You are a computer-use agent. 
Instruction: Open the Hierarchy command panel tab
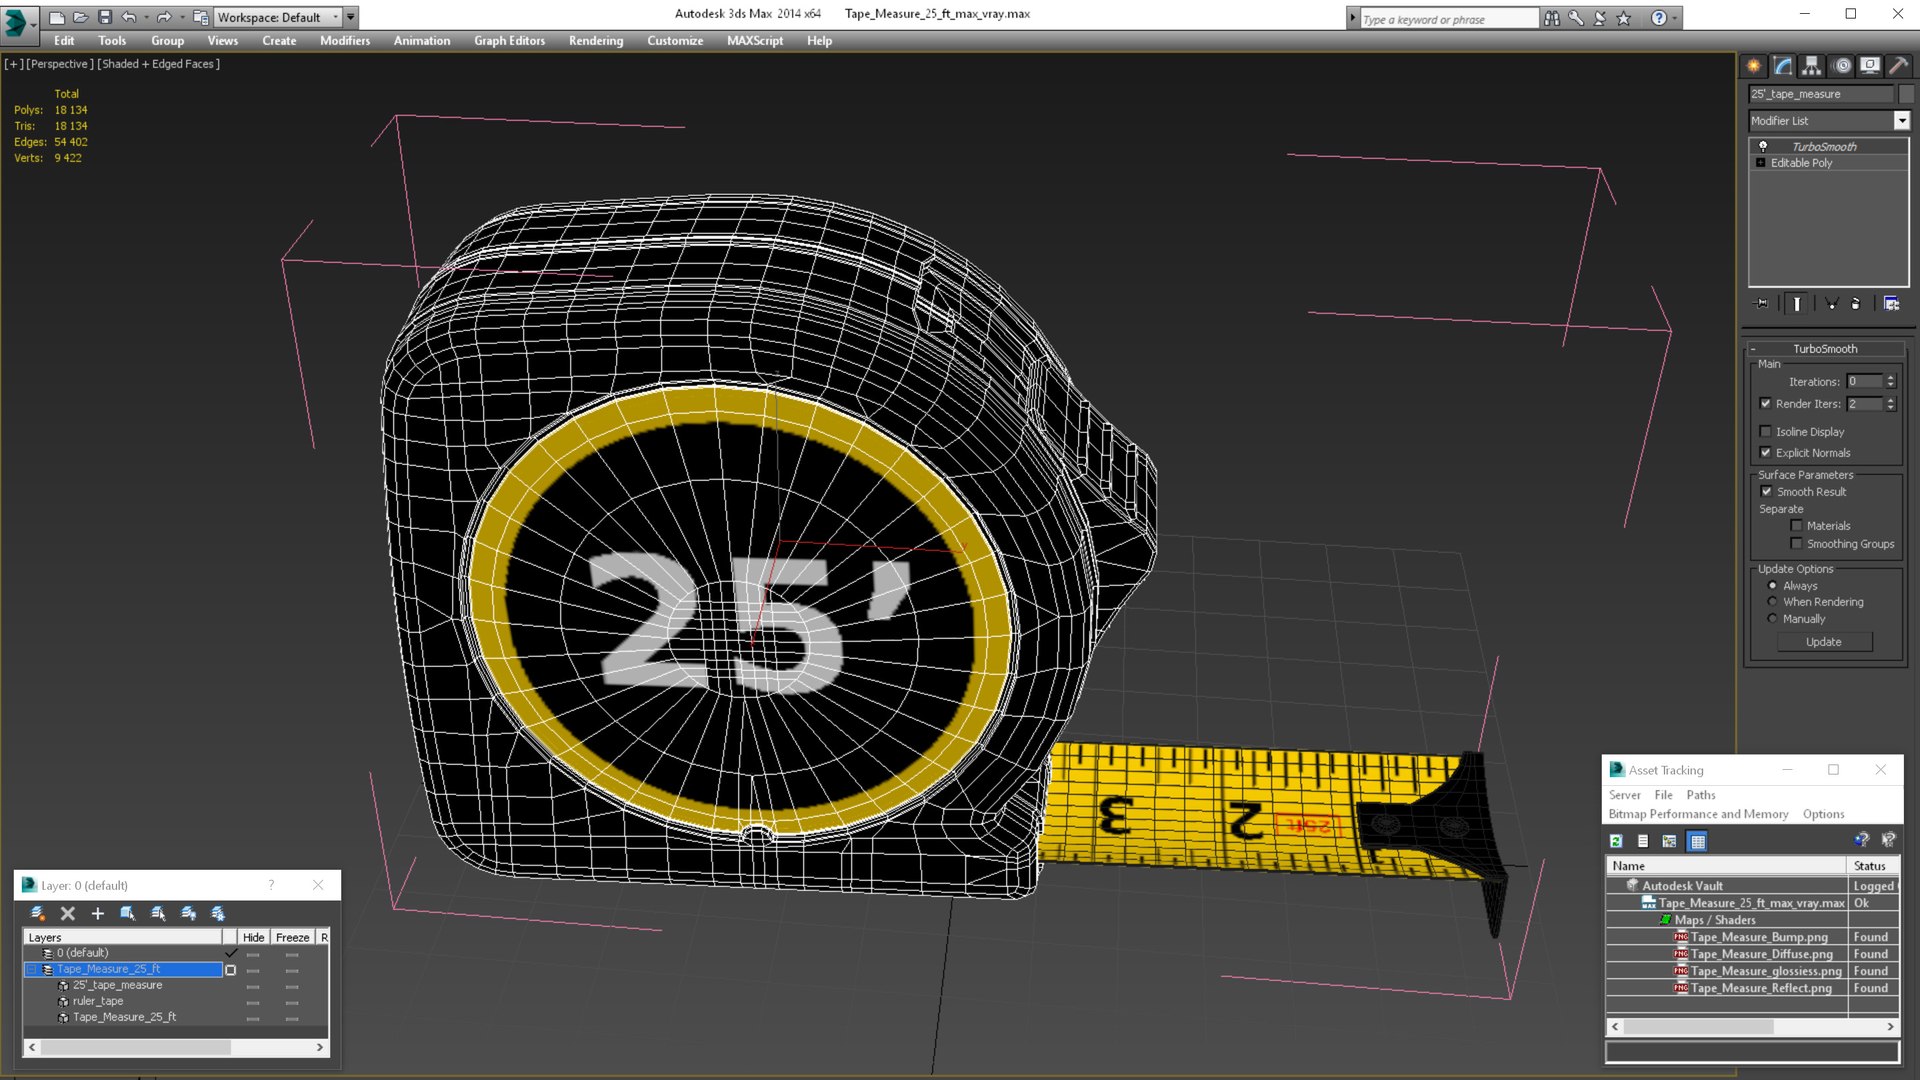point(1812,66)
